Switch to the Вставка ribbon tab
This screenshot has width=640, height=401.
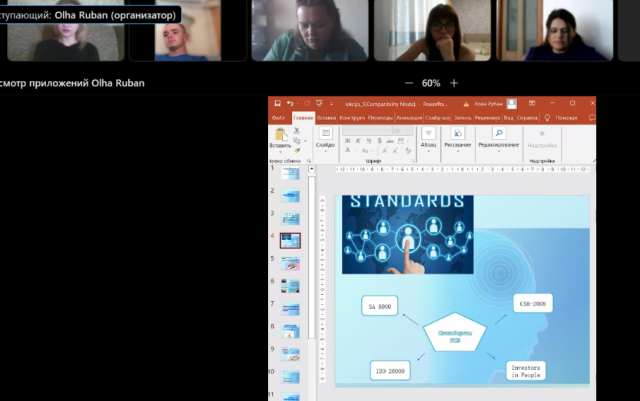[327, 118]
